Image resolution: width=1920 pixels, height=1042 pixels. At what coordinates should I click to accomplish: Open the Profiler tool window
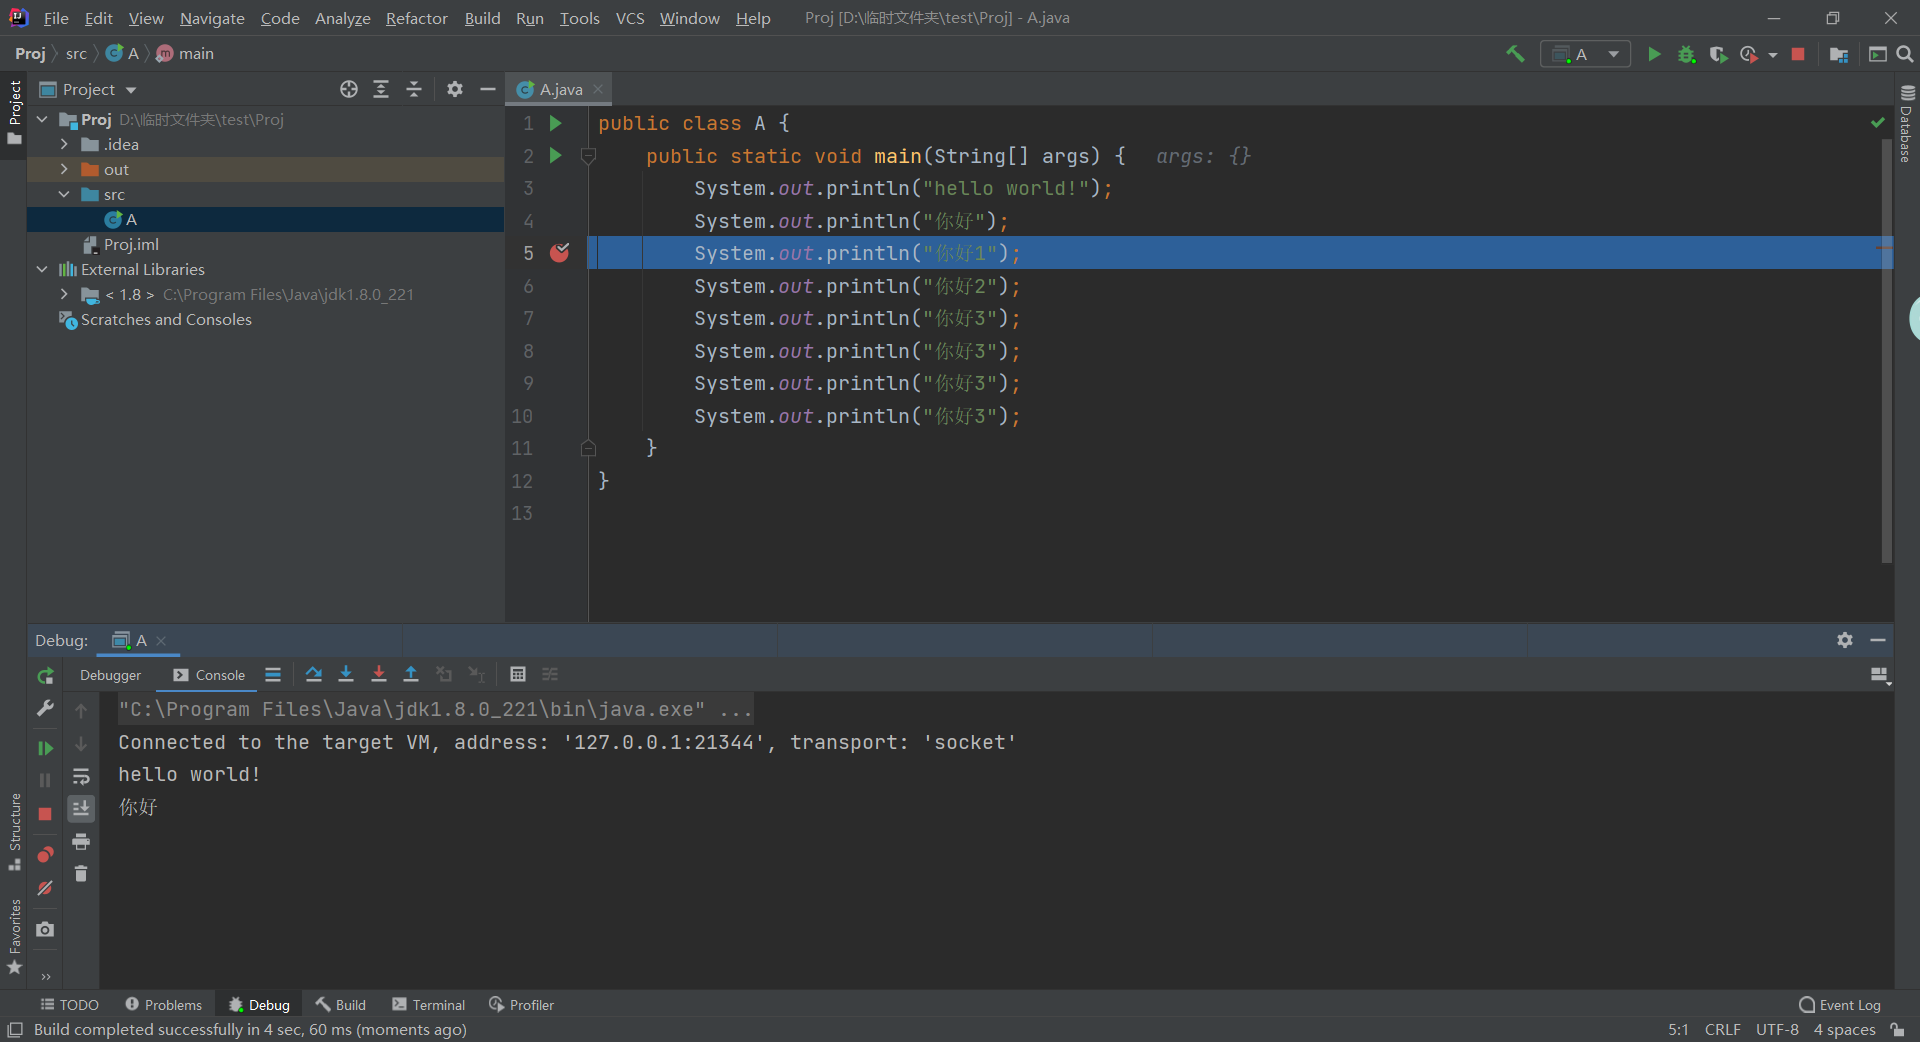521,1004
